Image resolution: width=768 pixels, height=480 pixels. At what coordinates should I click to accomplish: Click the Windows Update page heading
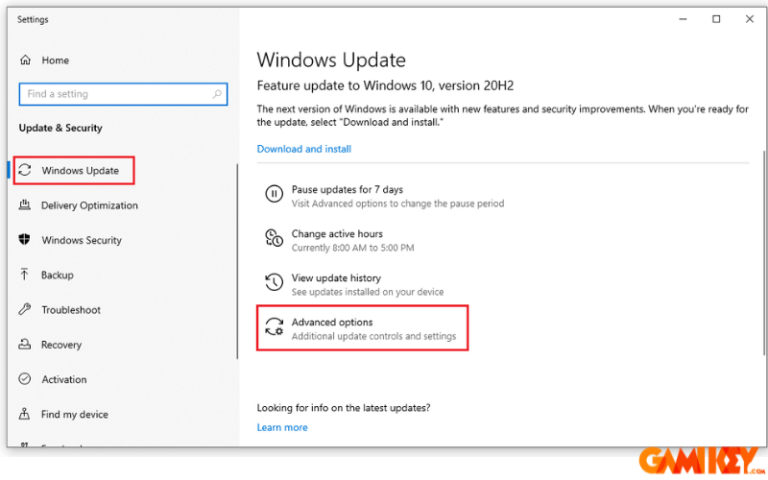click(331, 60)
